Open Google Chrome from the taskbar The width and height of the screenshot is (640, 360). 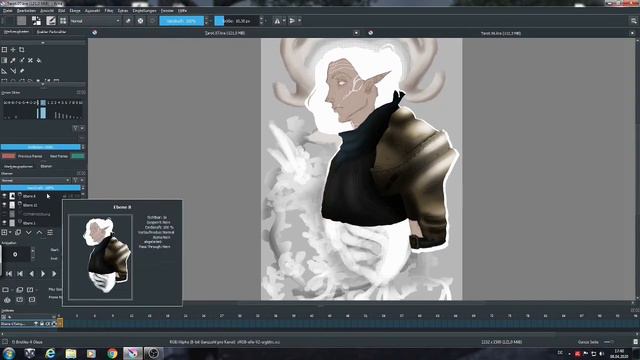[112, 353]
